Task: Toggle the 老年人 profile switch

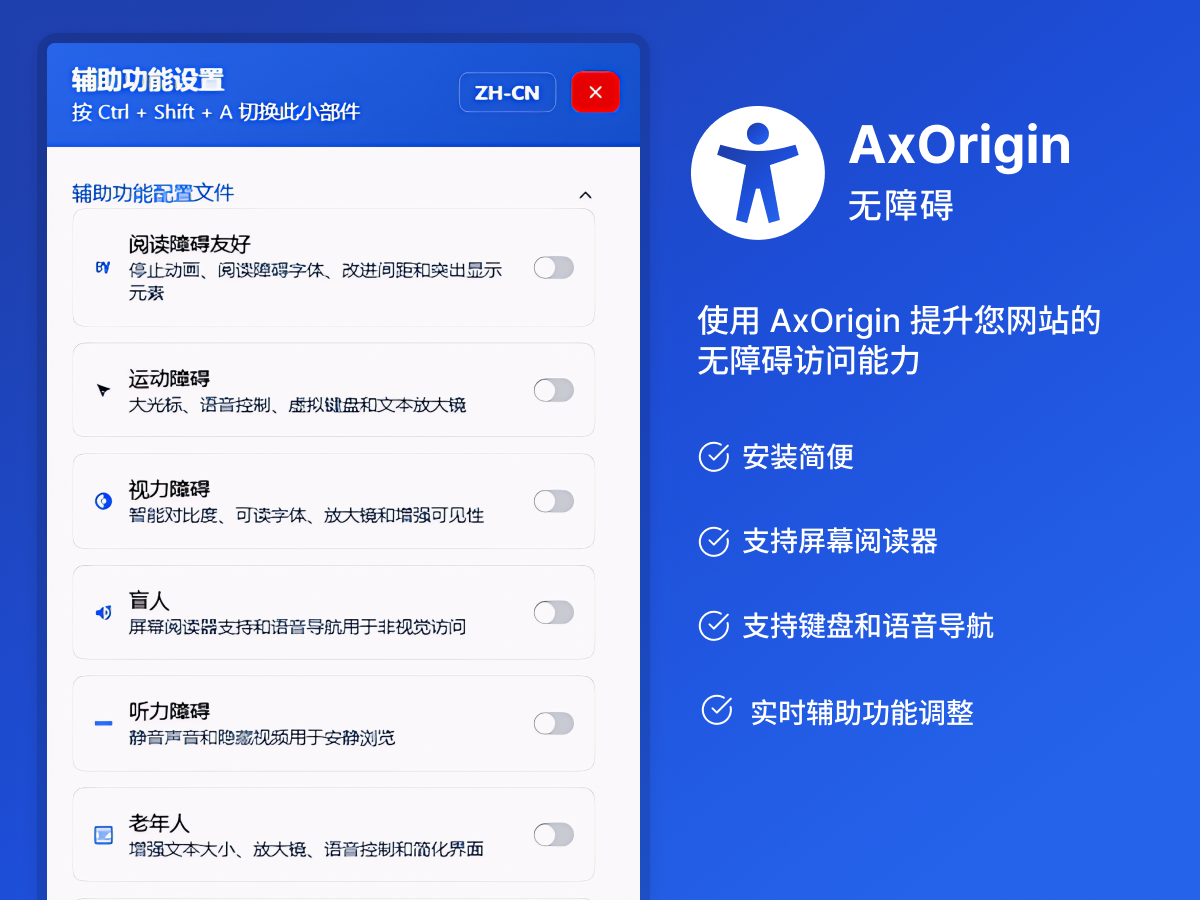Action: pyautogui.click(x=554, y=834)
